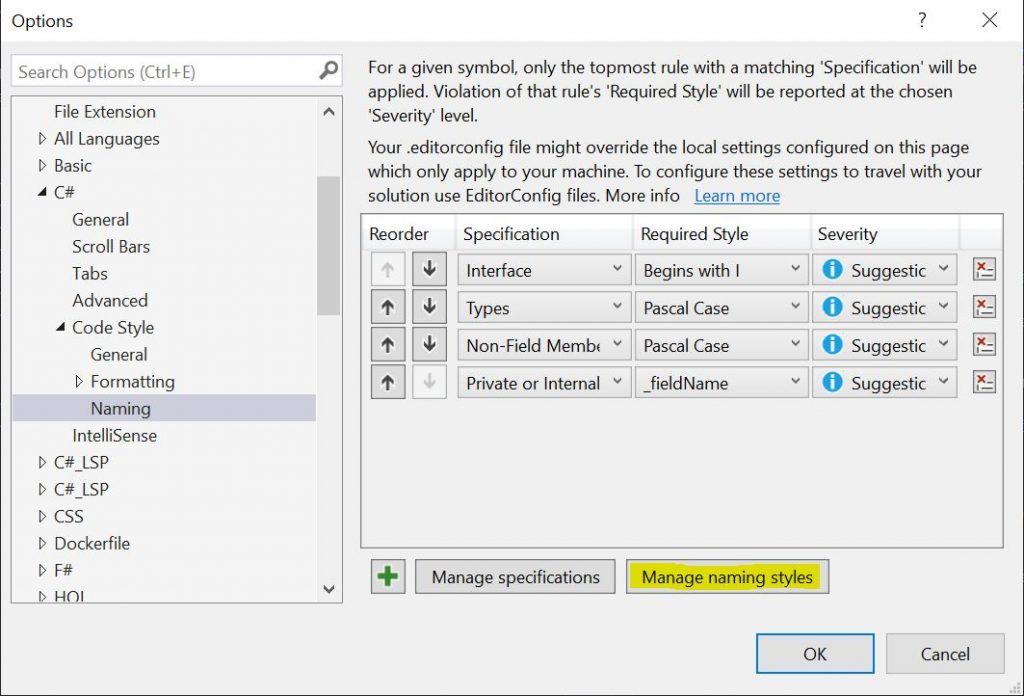This screenshot has width=1024, height=696.
Task: Click the green plus add rule icon
Action: click(x=388, y=577)
